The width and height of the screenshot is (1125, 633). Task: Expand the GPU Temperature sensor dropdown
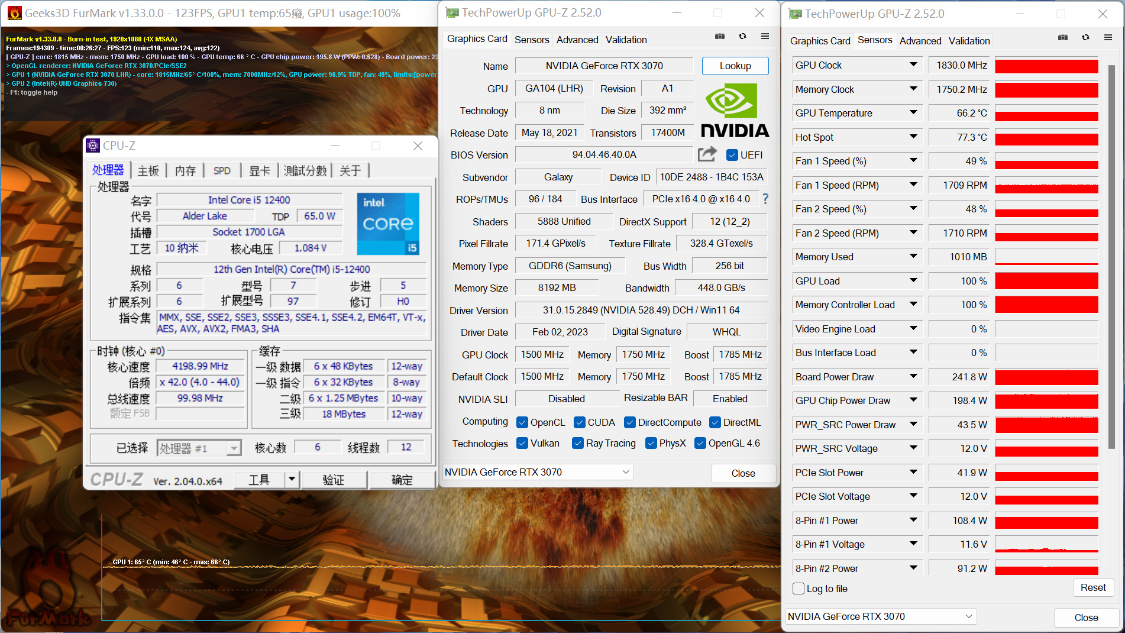913,113
